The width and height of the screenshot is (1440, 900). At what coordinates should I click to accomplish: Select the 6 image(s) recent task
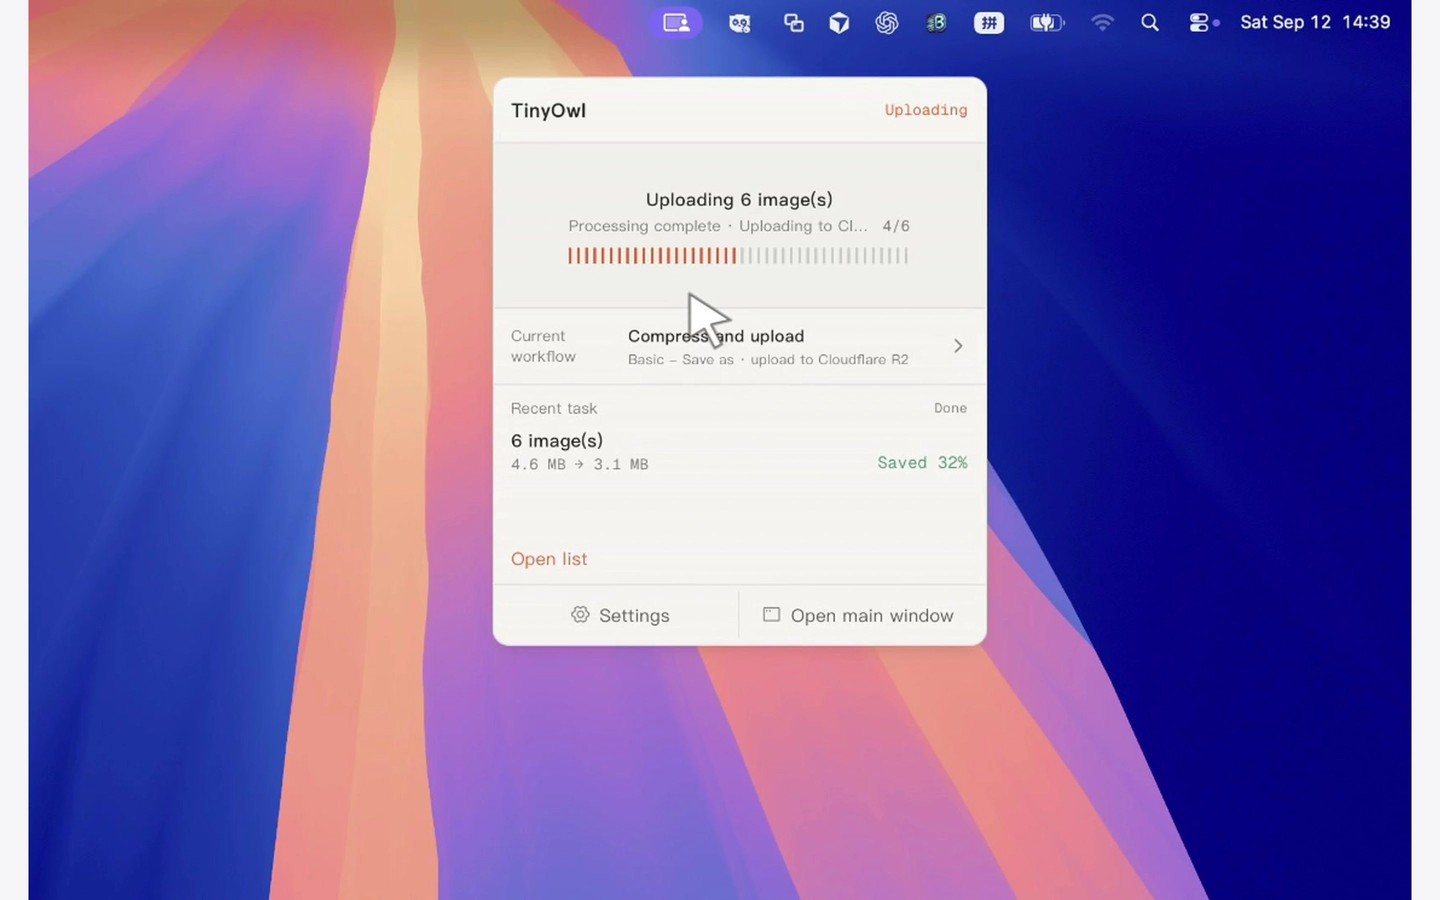pyautogui.click(x=557, y=441)
